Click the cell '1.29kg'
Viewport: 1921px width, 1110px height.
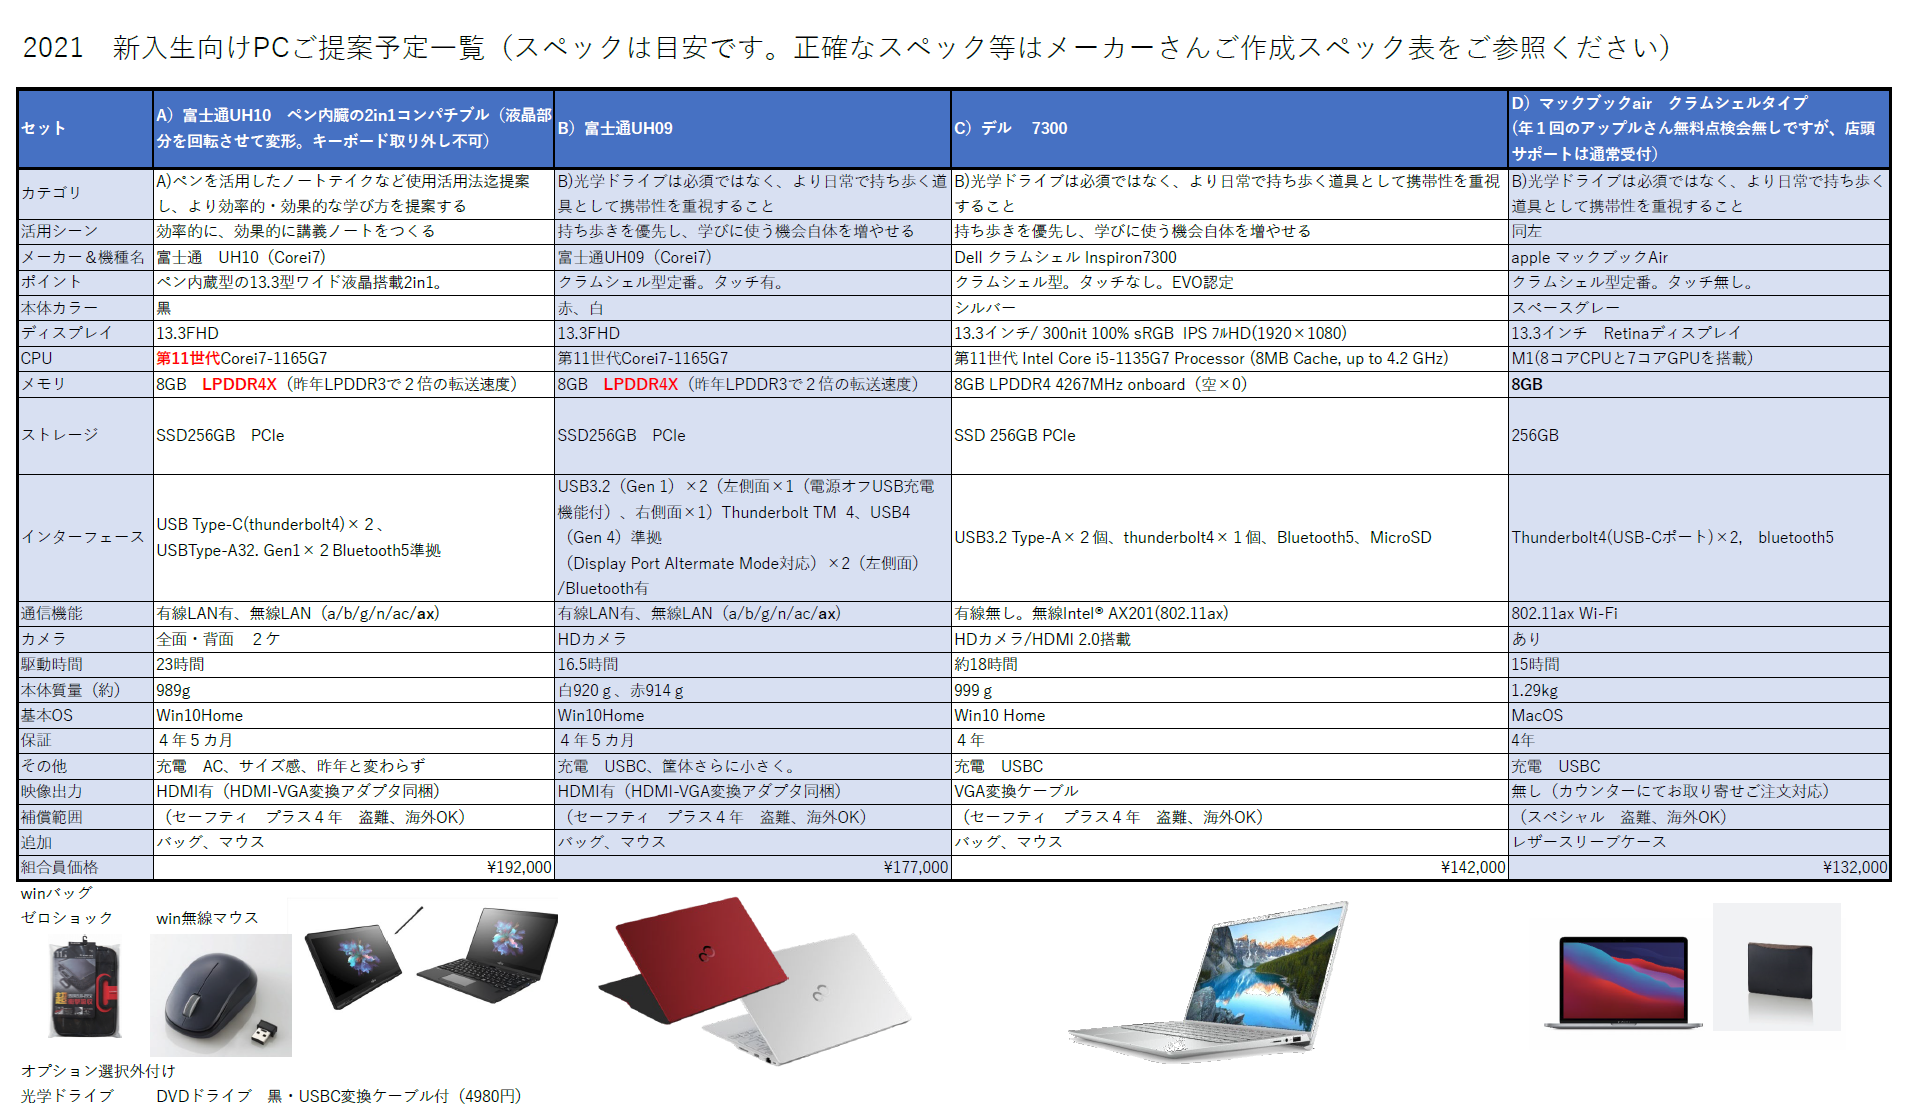(1699, 690)
